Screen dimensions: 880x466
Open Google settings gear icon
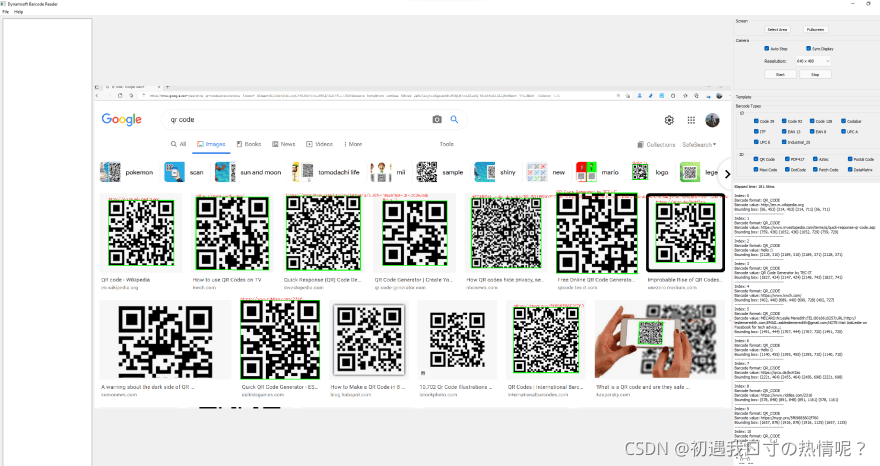669,120
